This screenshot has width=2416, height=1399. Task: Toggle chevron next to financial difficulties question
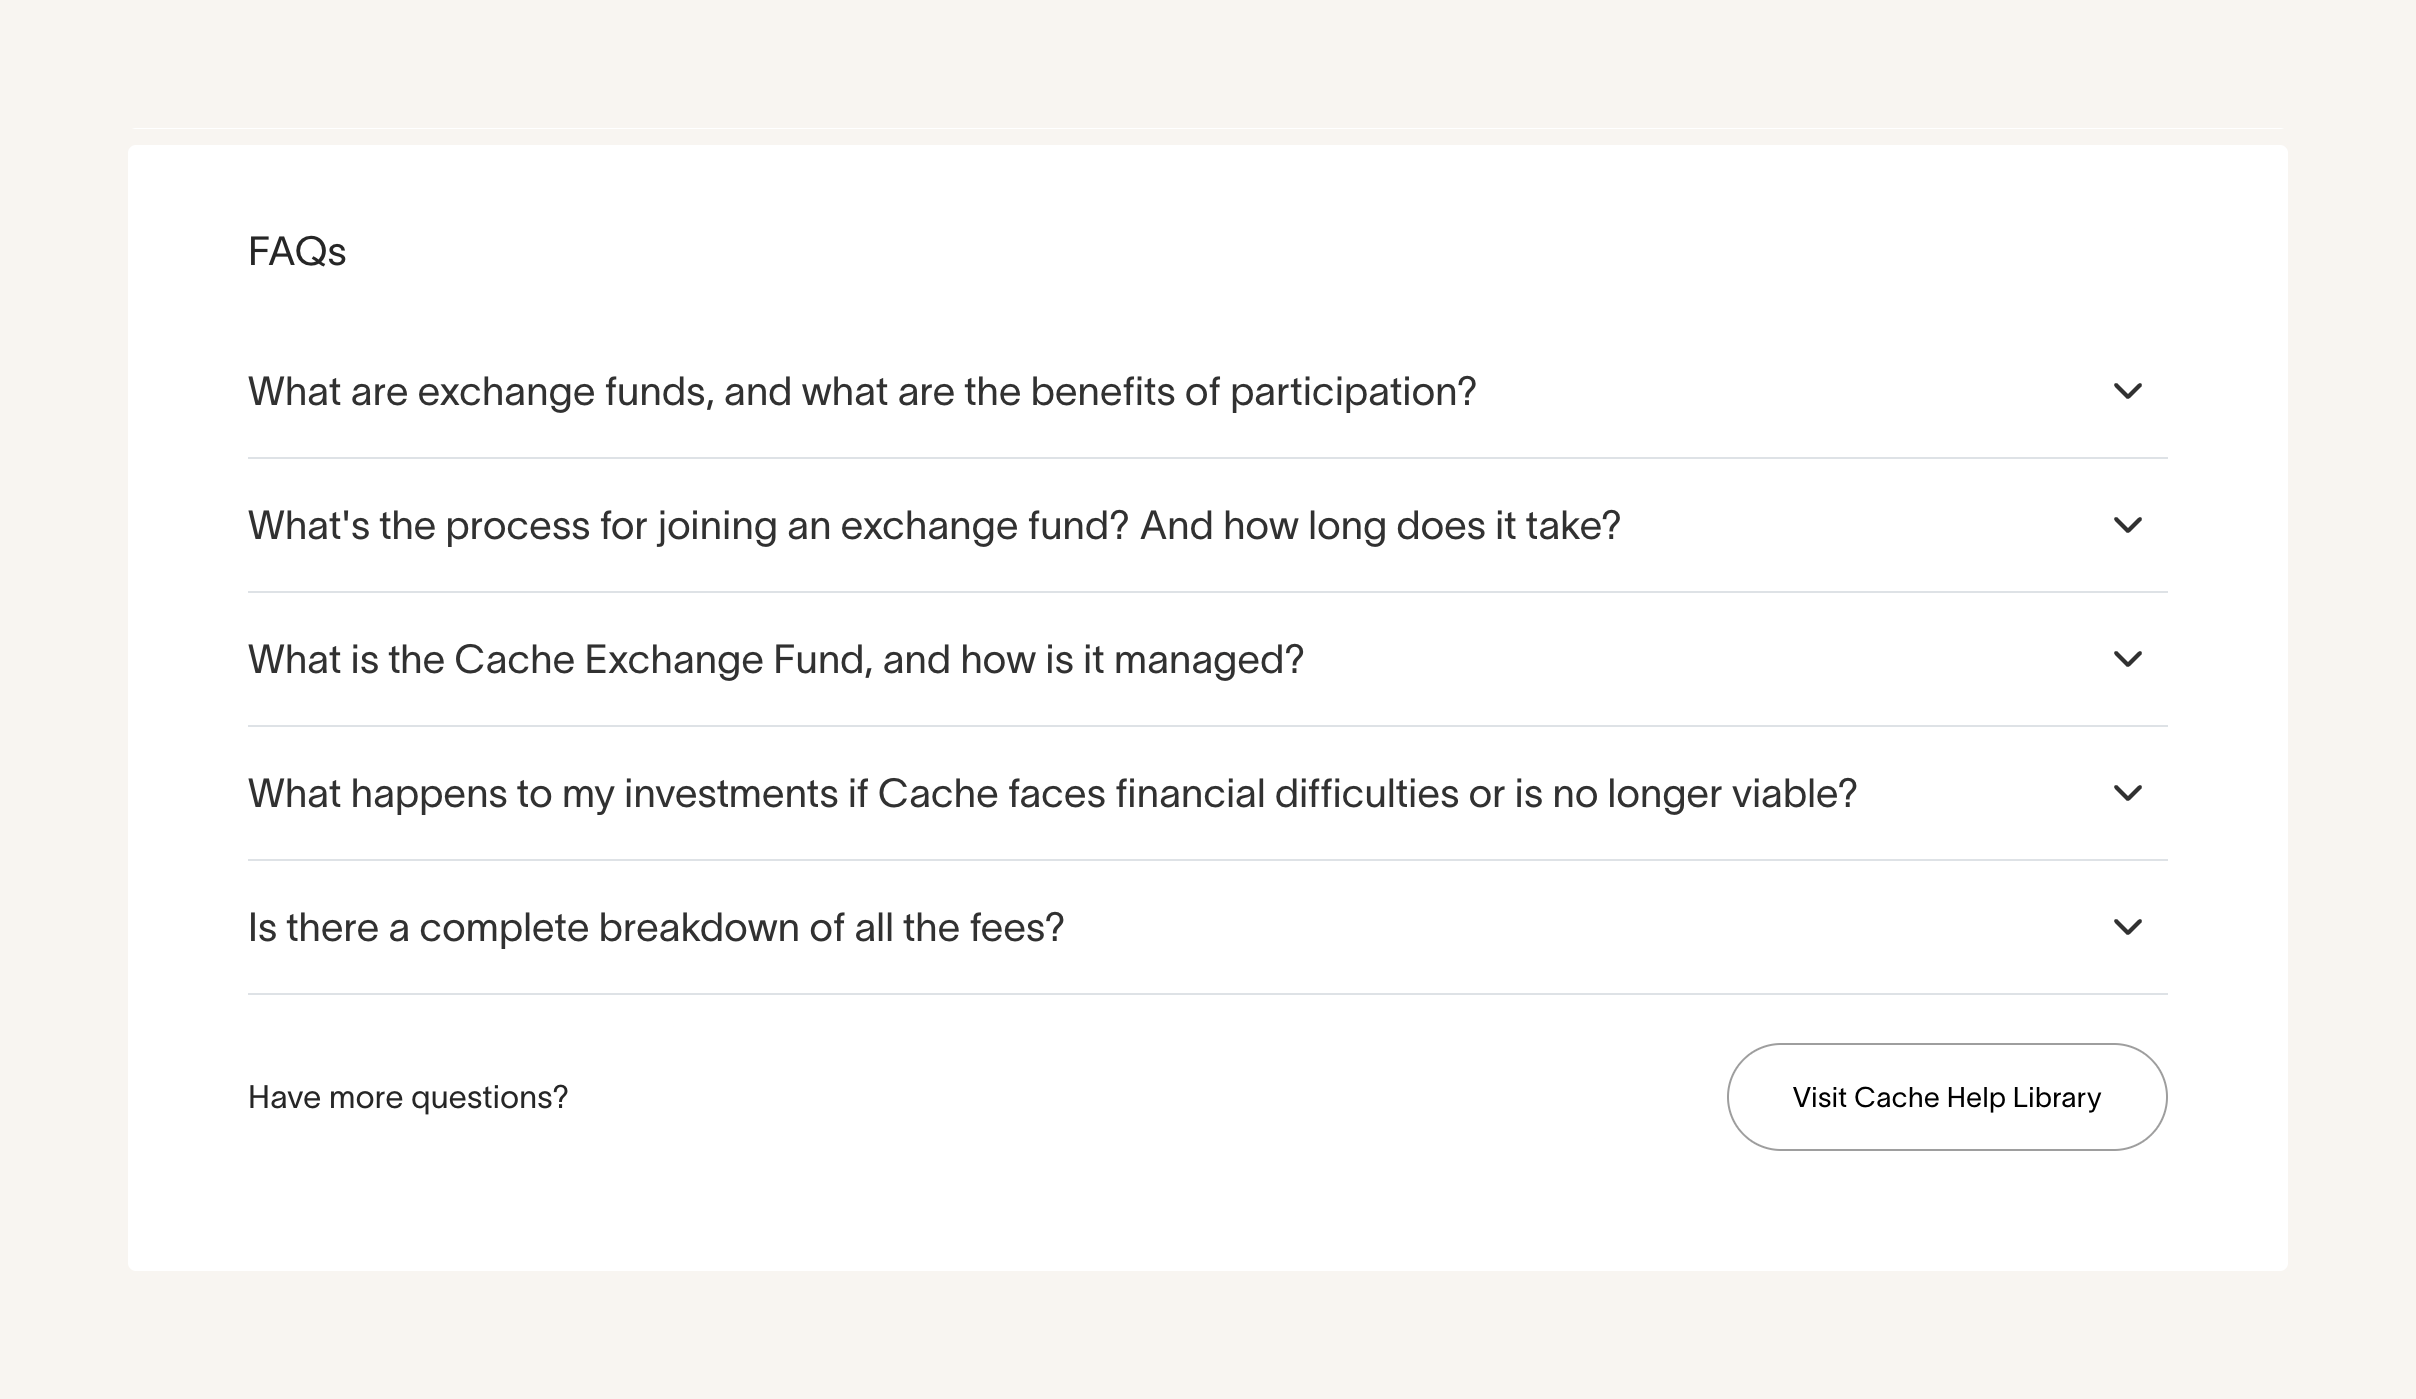(x=2127, y=793)
